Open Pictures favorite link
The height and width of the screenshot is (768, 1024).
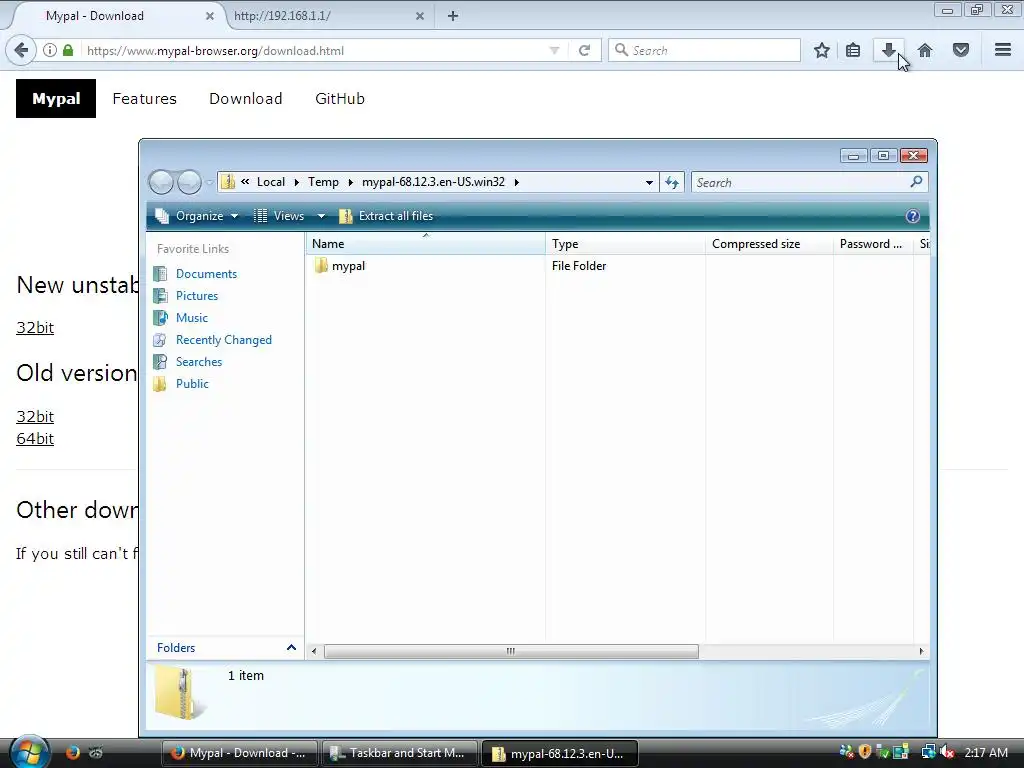tap(197, 296)
